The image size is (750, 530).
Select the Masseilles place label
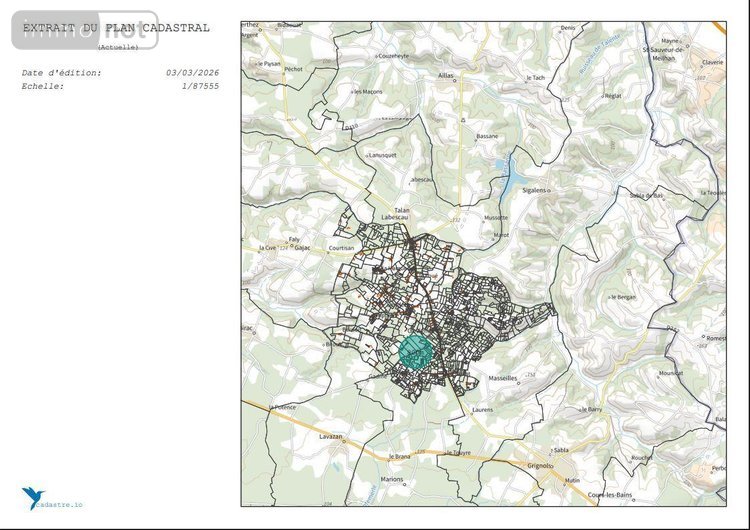pos(503,378)
